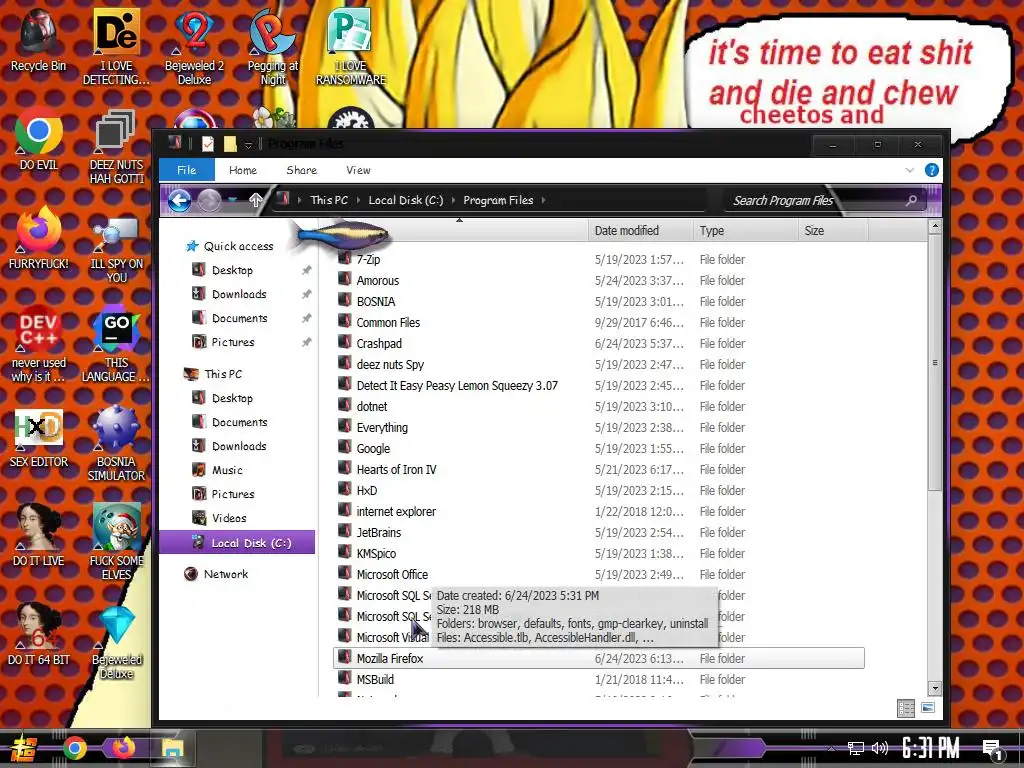This screenshot has width=1024, height=768.
Task: Open the I LOVE RANSOMWARE Publisher shortcut
Action: click(351, 47)
